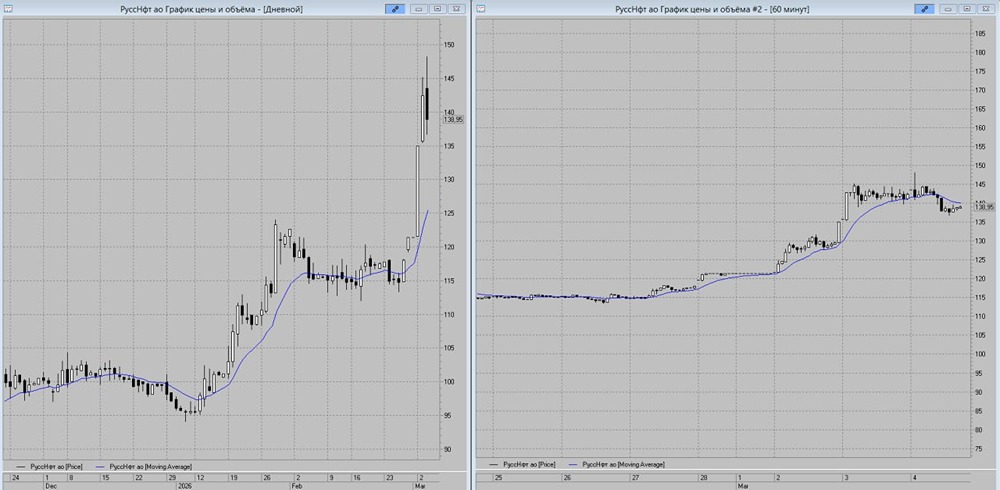Screen dimensions: 1000x490
Task: Minimize the daily chart window
Action: [419, 9]
